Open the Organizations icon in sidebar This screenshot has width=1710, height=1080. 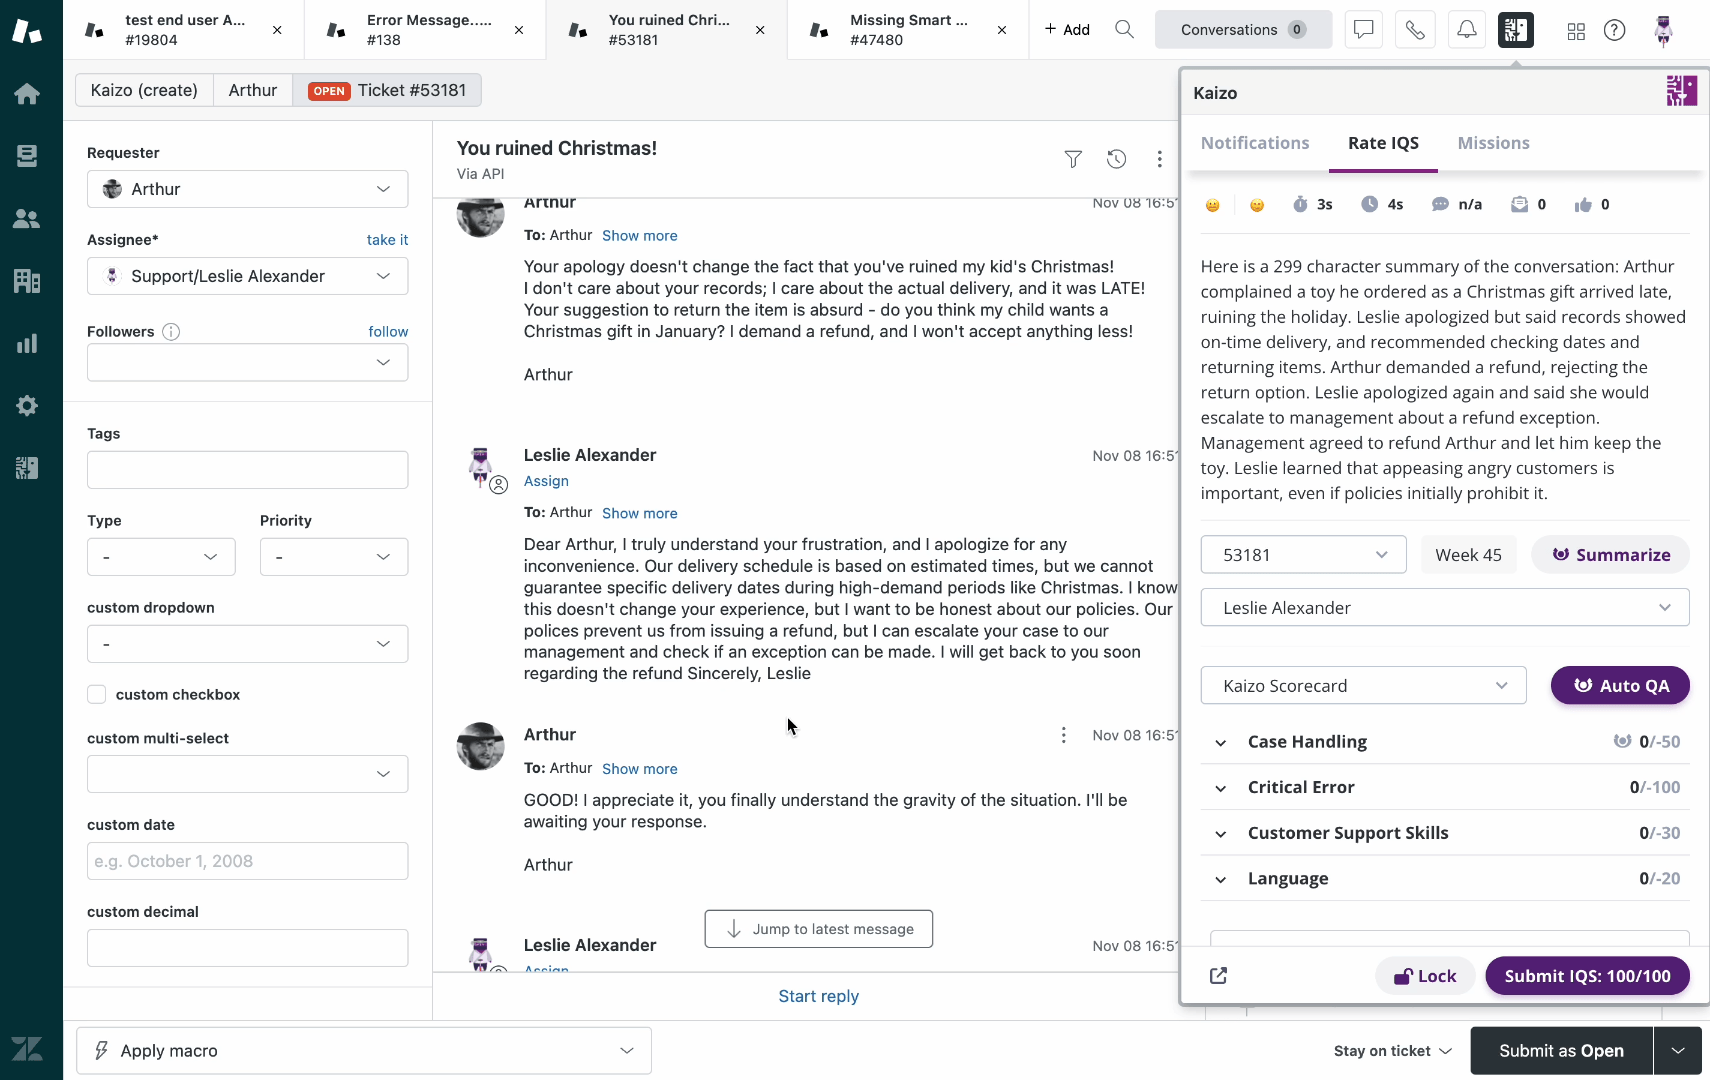click(27, 281)
